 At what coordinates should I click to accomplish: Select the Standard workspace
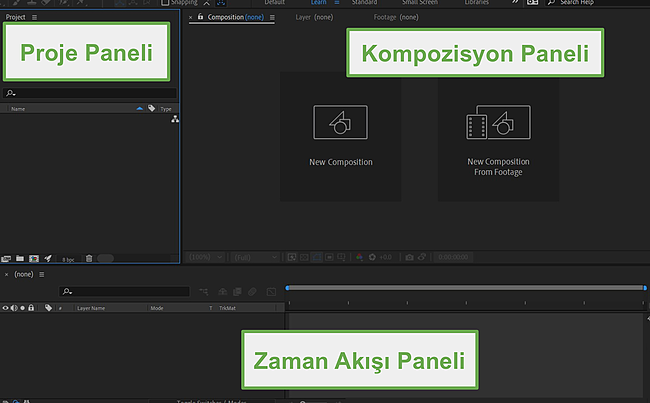(364, 2)
